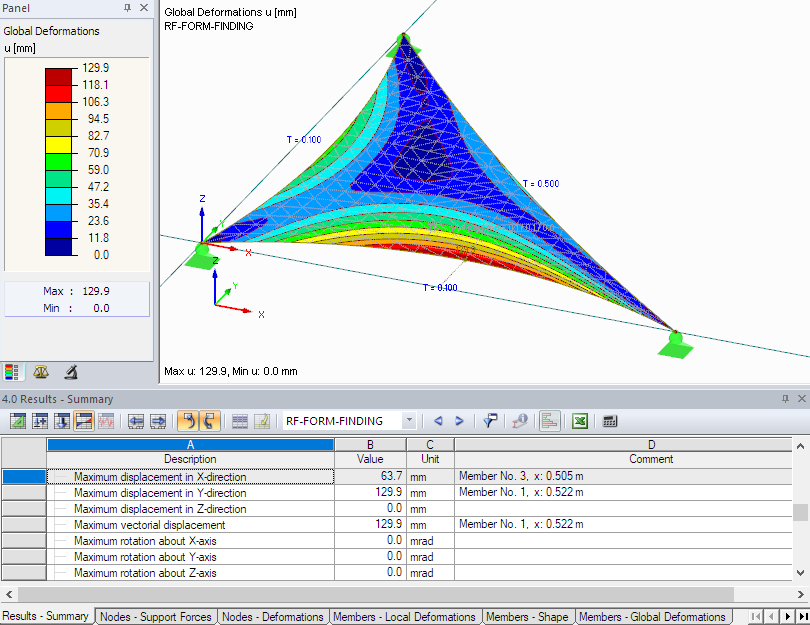810x625 pixels.
Task: Close the 4.0 Results - Summary table
Action: tap(802, 398)
